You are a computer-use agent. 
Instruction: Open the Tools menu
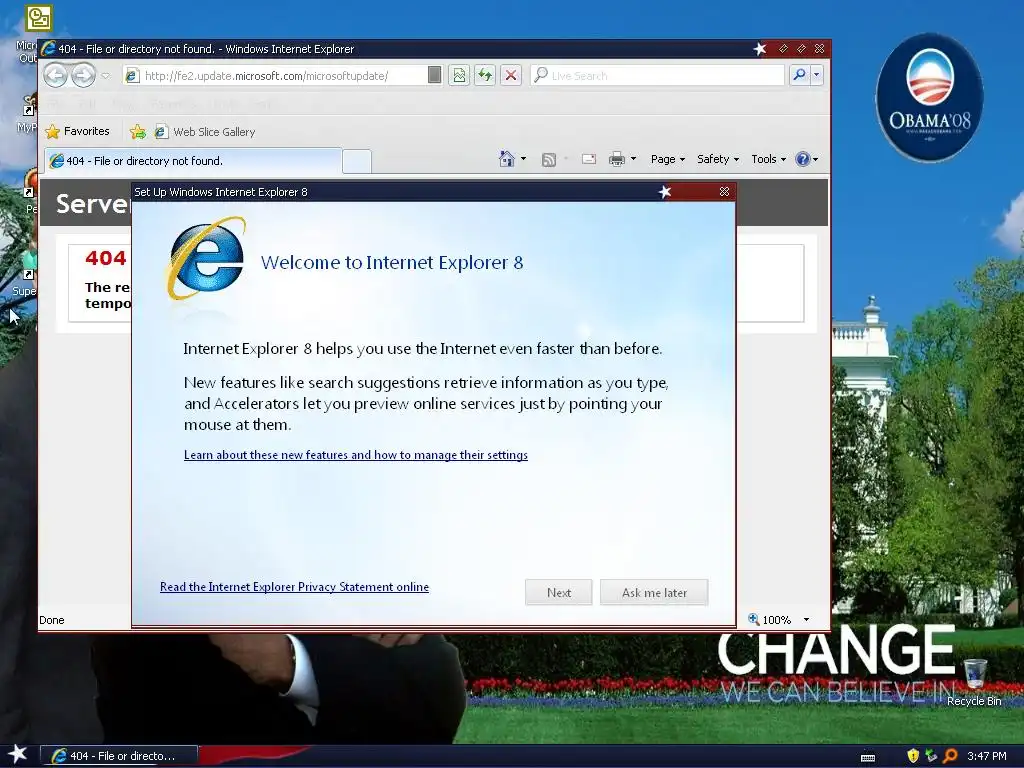[769, 159]
